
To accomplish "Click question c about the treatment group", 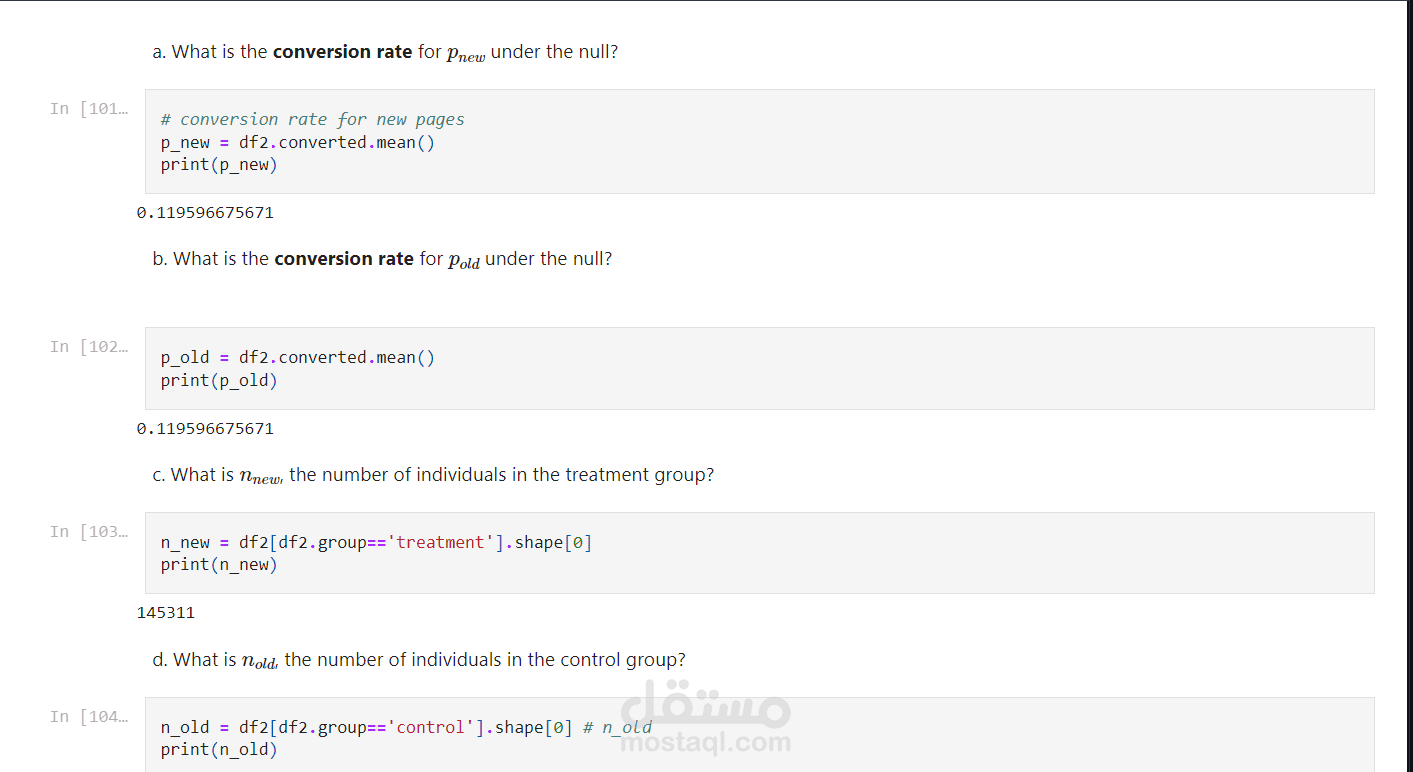I will [433, 475].
